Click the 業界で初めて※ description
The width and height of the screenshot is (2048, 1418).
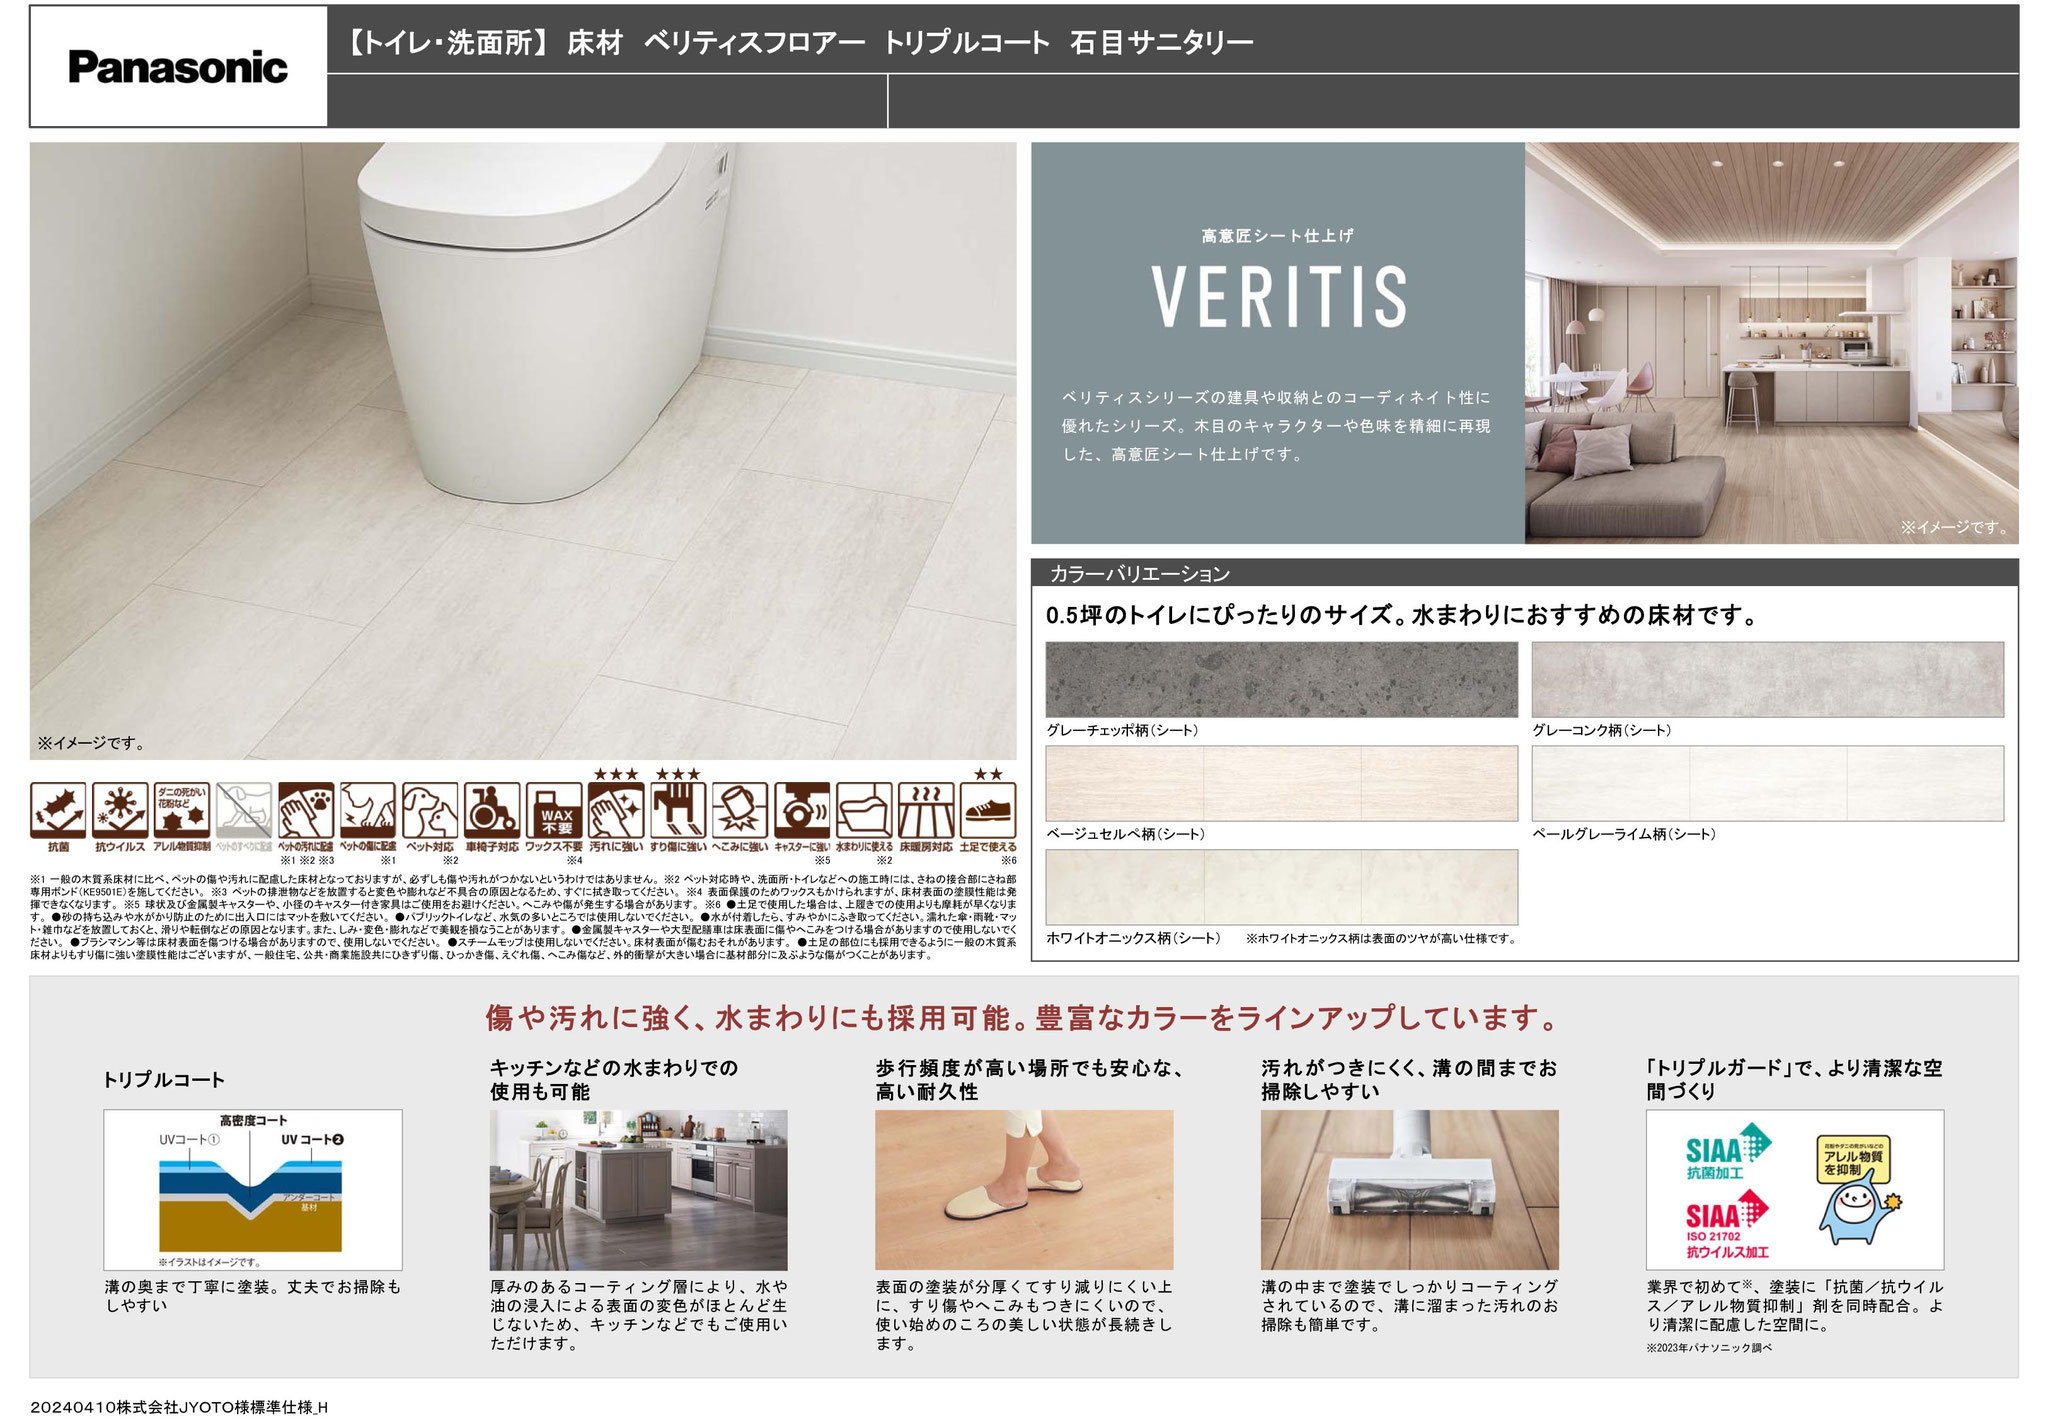pyautogui.click(x=1795, y=1306)
